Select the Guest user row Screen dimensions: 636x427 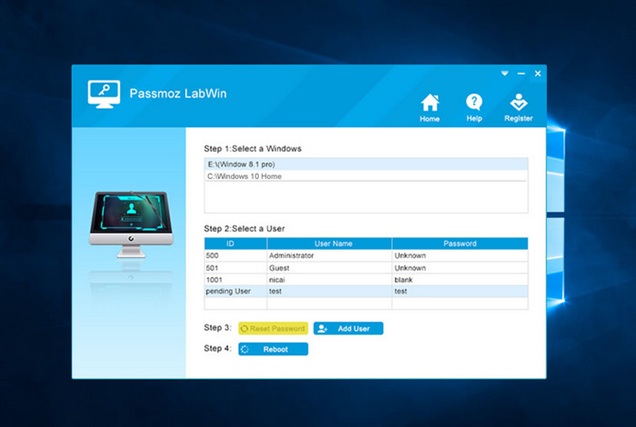tap(365, 267)
